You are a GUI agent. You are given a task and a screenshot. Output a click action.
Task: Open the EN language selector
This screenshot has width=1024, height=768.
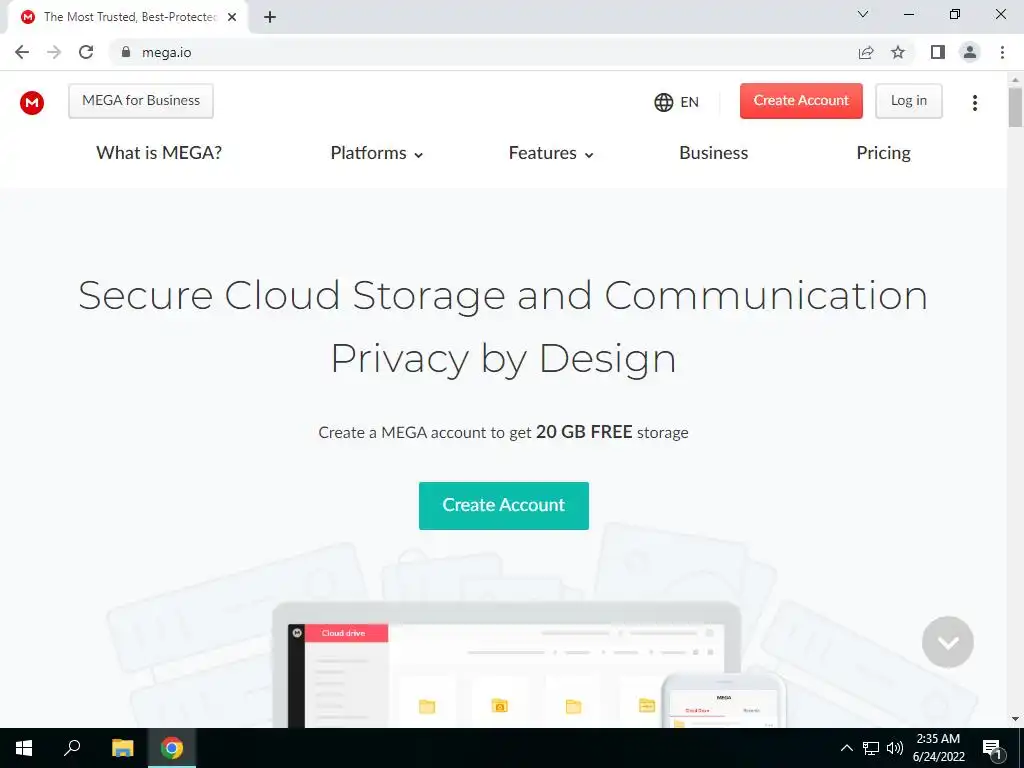pyautogui.click(x=677, y=103)
